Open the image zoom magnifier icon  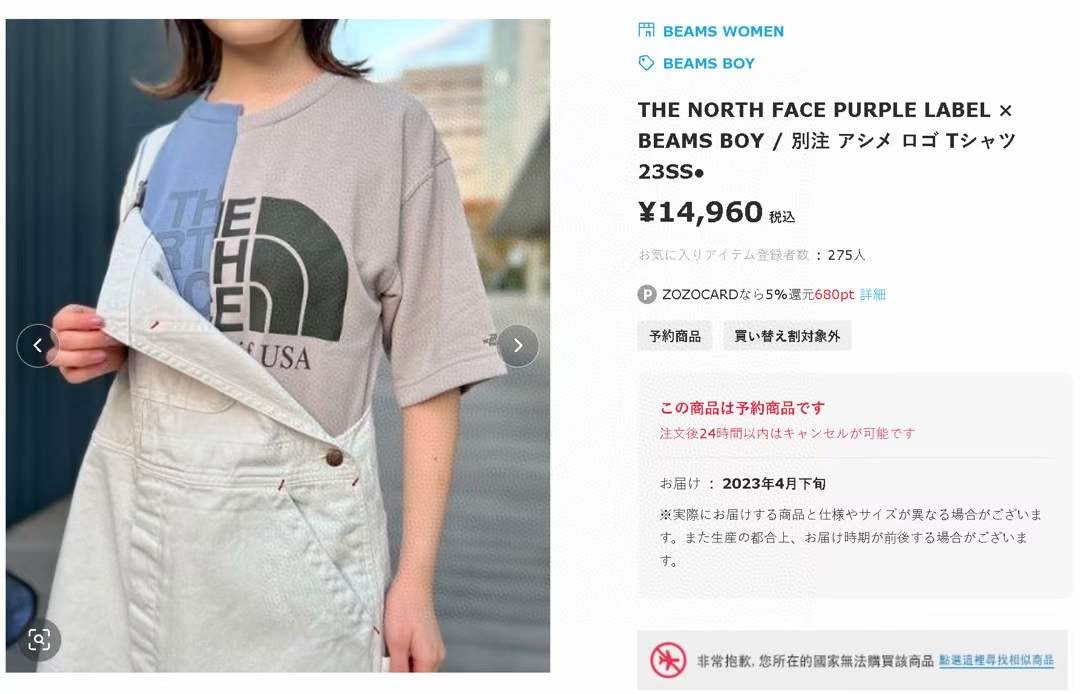coord(39,640)
